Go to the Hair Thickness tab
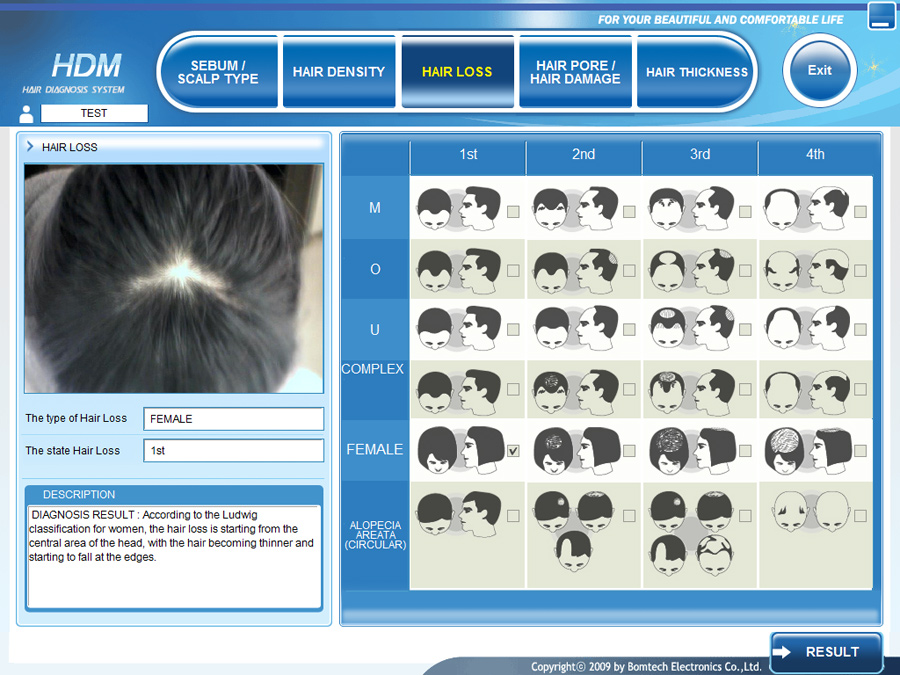900x675 pixels. (696, 72)
